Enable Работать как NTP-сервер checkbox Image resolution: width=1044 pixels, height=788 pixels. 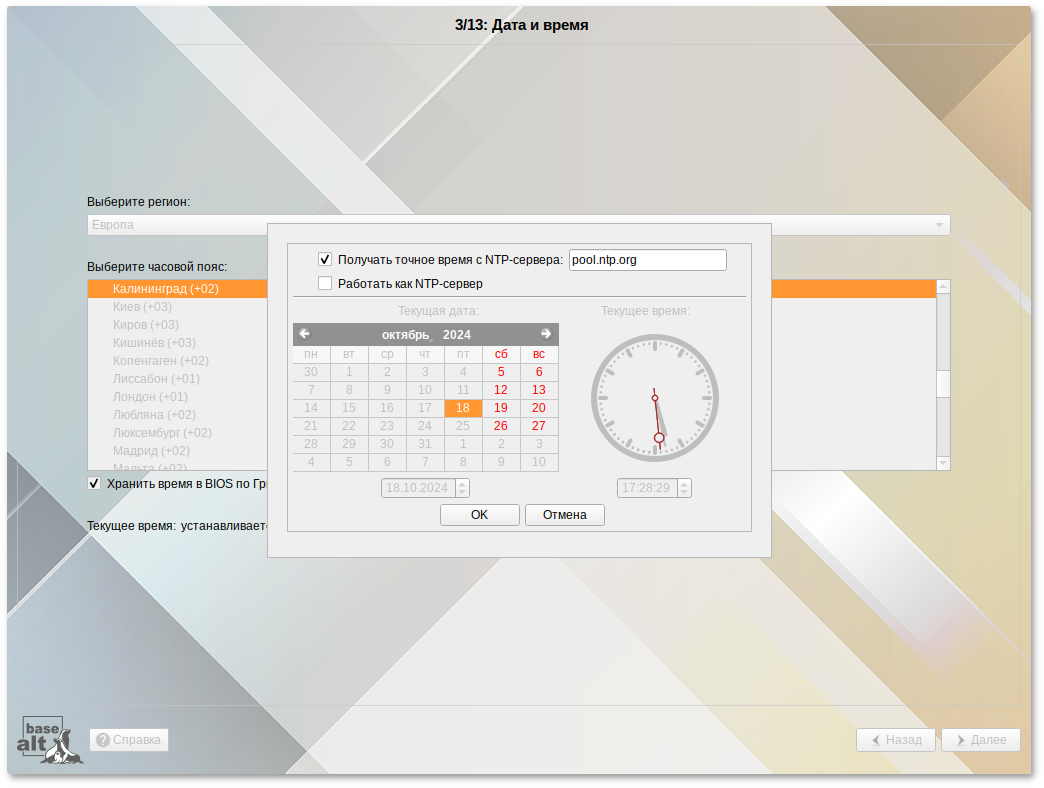(325, 284)
